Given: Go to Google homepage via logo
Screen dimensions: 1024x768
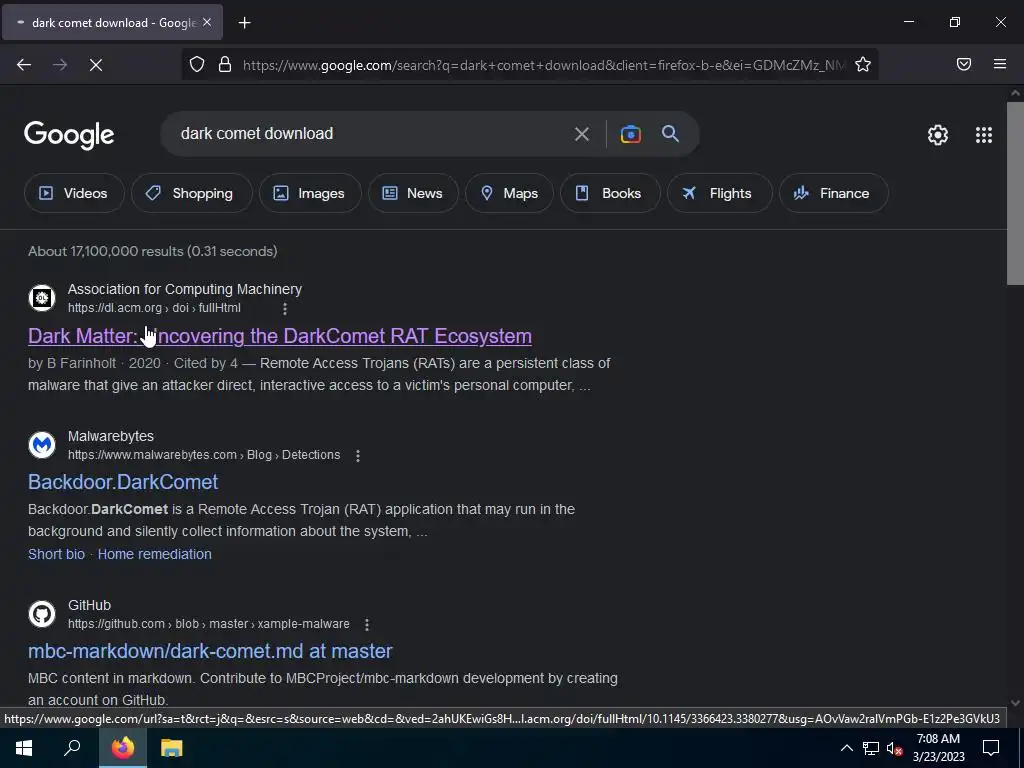Looking at the screenshot, I should (x=69, y=135).
